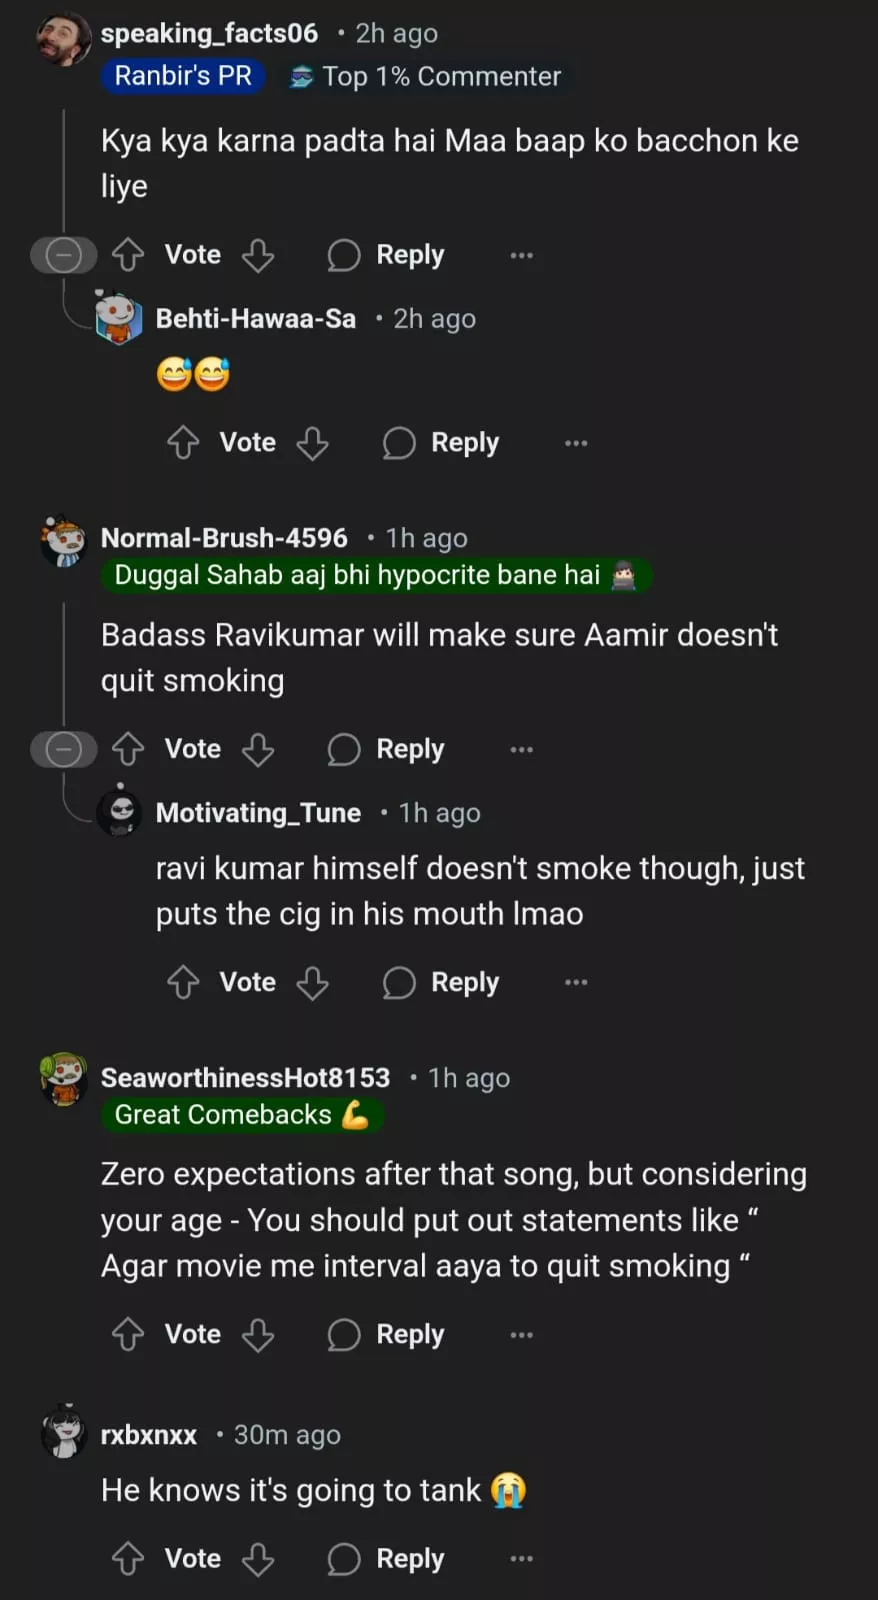Upvote Behti-Hawaa-Sa's emoji reply
This screenshot has width=878, height=1600.
point(183,443)
